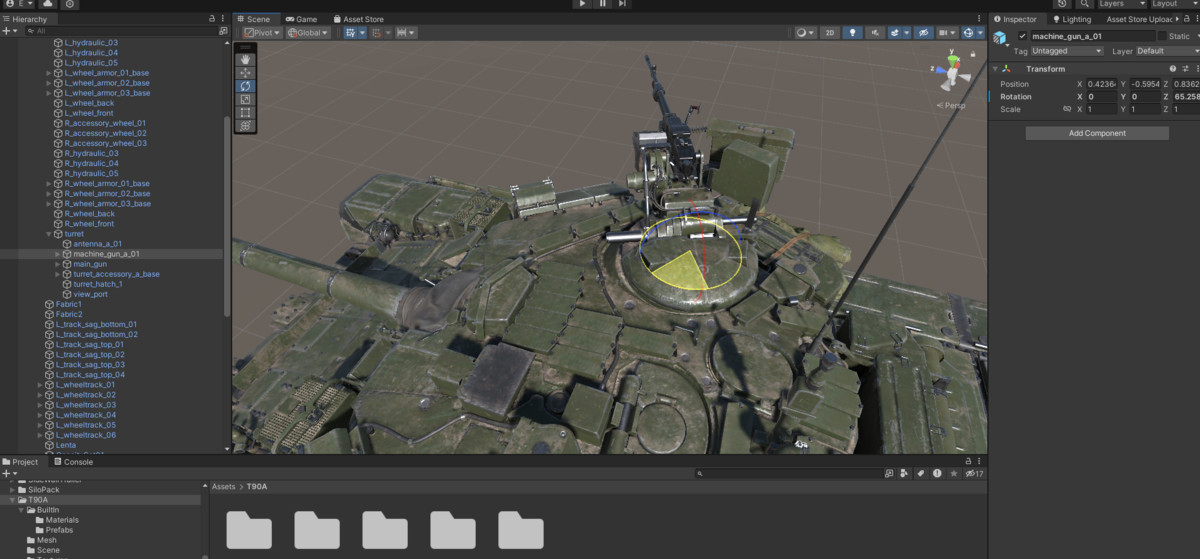
Task: Open the Pivot handle position dropdown
Action: point(261,33)
